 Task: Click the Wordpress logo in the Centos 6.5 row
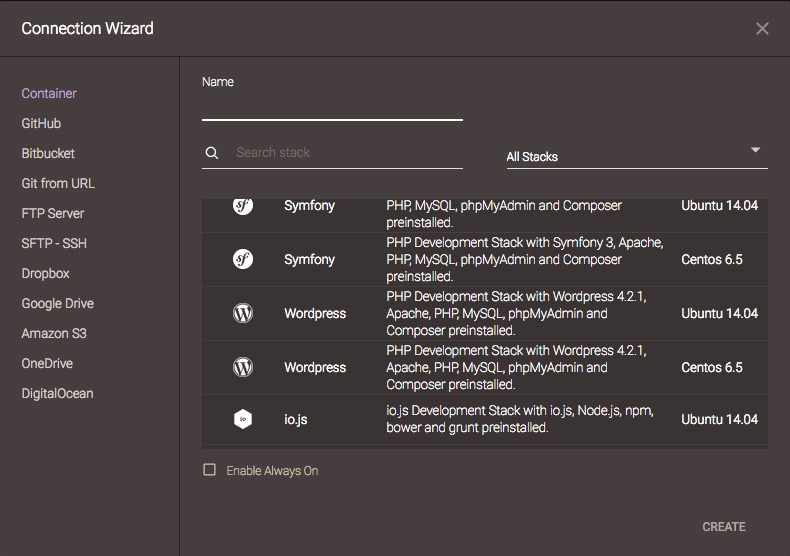243,367
